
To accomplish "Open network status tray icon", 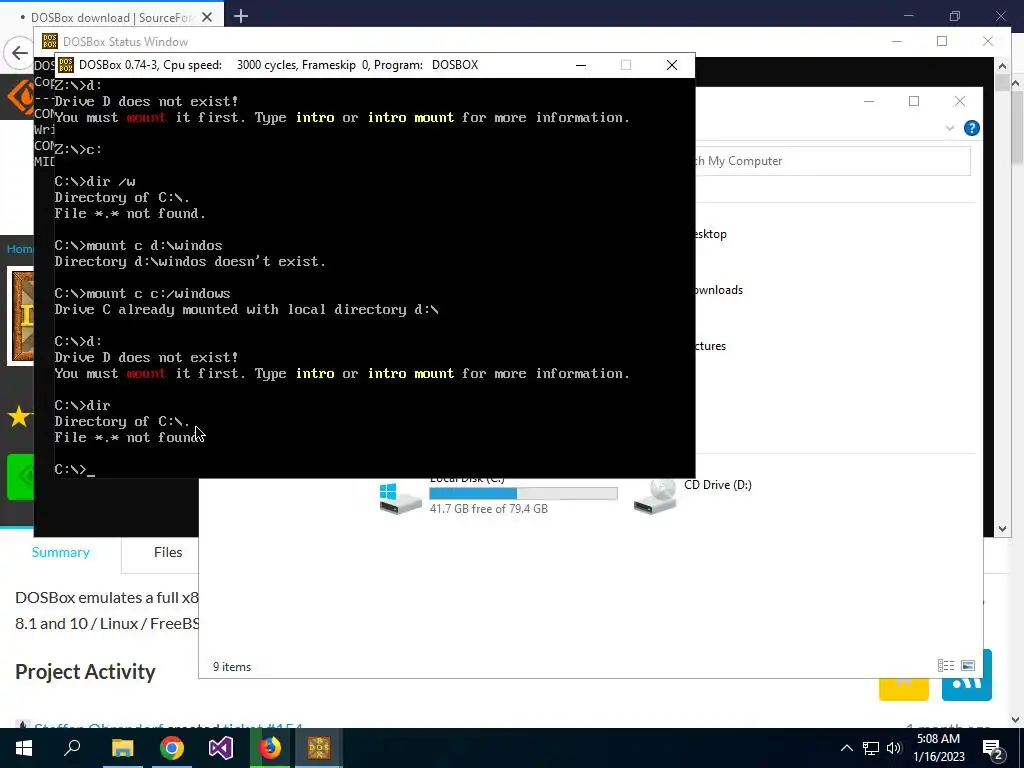I will tap(871, 748).
